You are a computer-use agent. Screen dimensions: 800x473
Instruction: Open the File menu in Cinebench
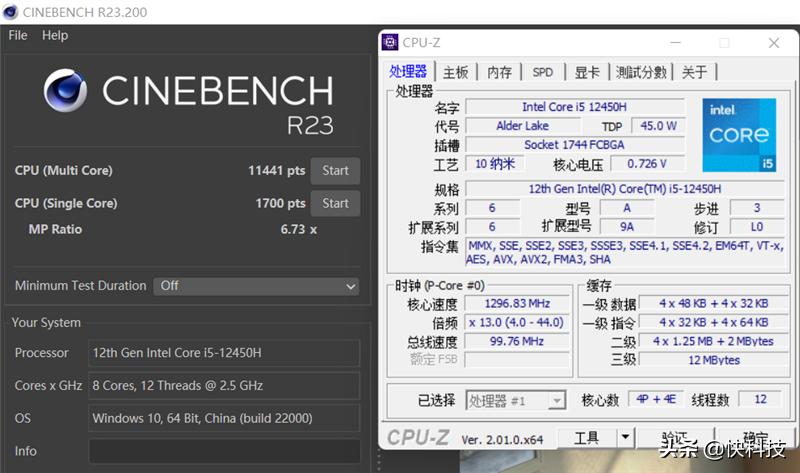[x=18, y=35]
